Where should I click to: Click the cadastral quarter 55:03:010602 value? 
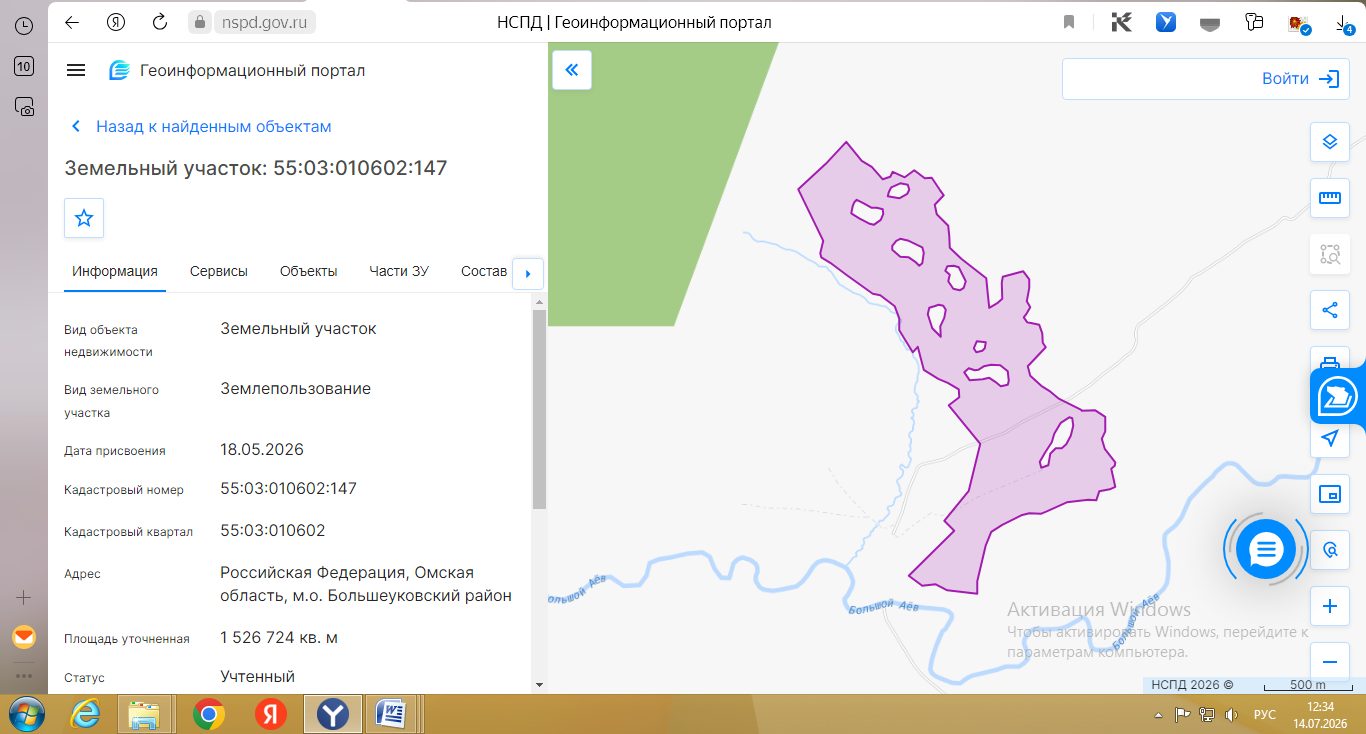pyautogui.click(x=273, y=530)
